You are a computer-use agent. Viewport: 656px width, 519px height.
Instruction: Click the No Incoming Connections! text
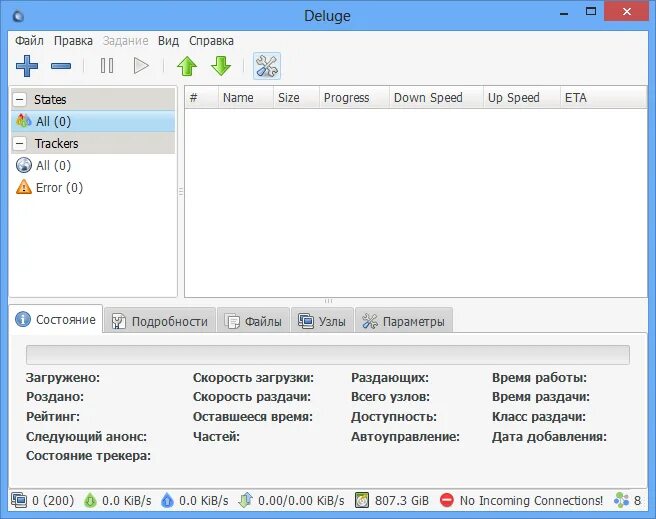pyautogui.click(x=531, y=501)
